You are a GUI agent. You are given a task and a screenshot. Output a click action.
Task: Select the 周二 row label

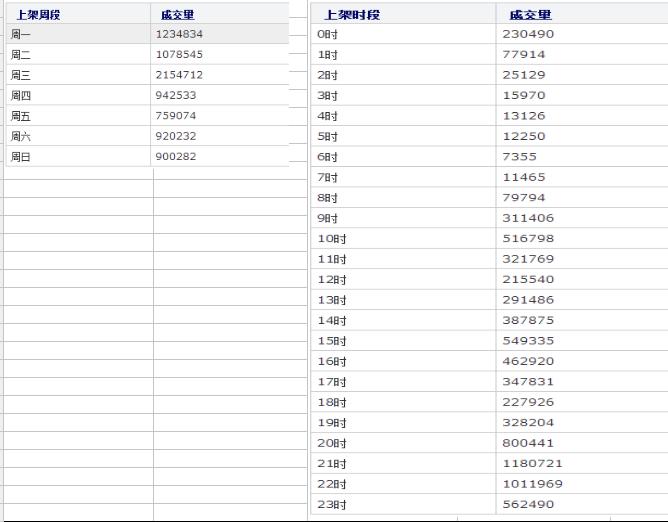[20, 55]
